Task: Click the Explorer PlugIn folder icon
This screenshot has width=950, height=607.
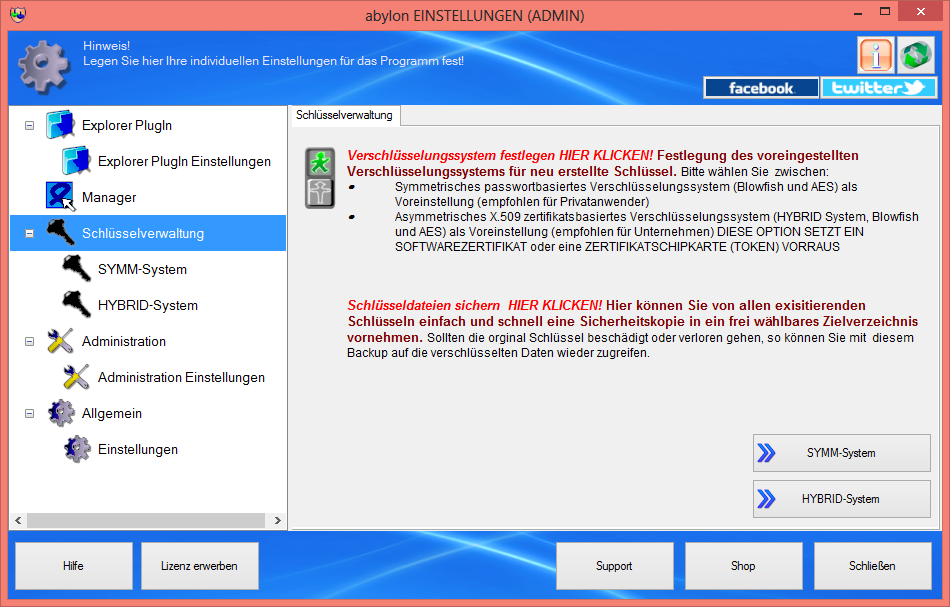Action: click(60, 125)
